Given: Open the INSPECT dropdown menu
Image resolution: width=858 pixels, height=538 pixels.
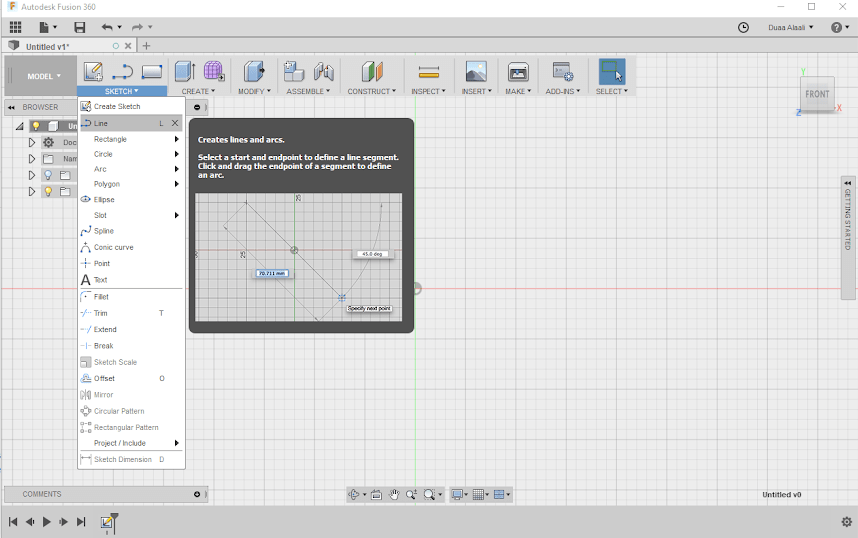Looking at the screenshot, I should tap(428, 91).
